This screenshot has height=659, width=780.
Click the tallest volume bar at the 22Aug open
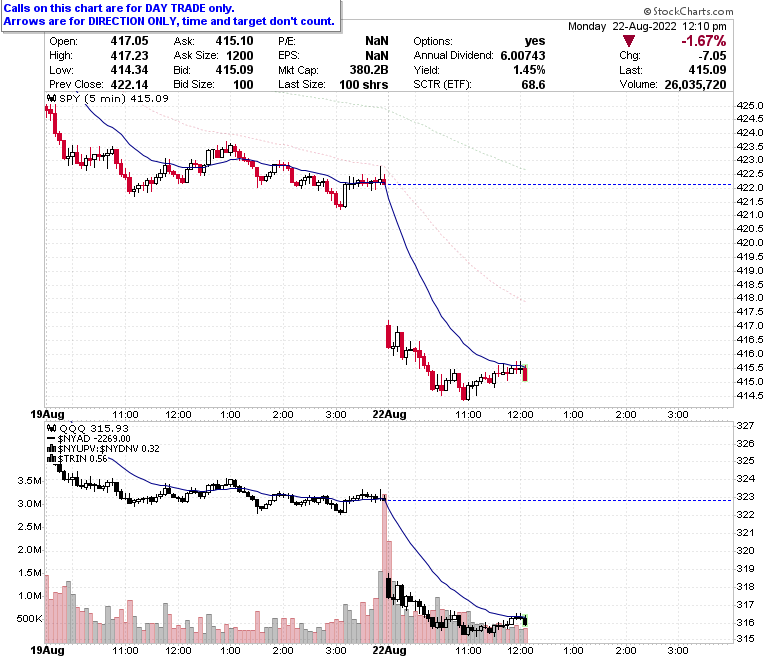[x=384, y=569]
